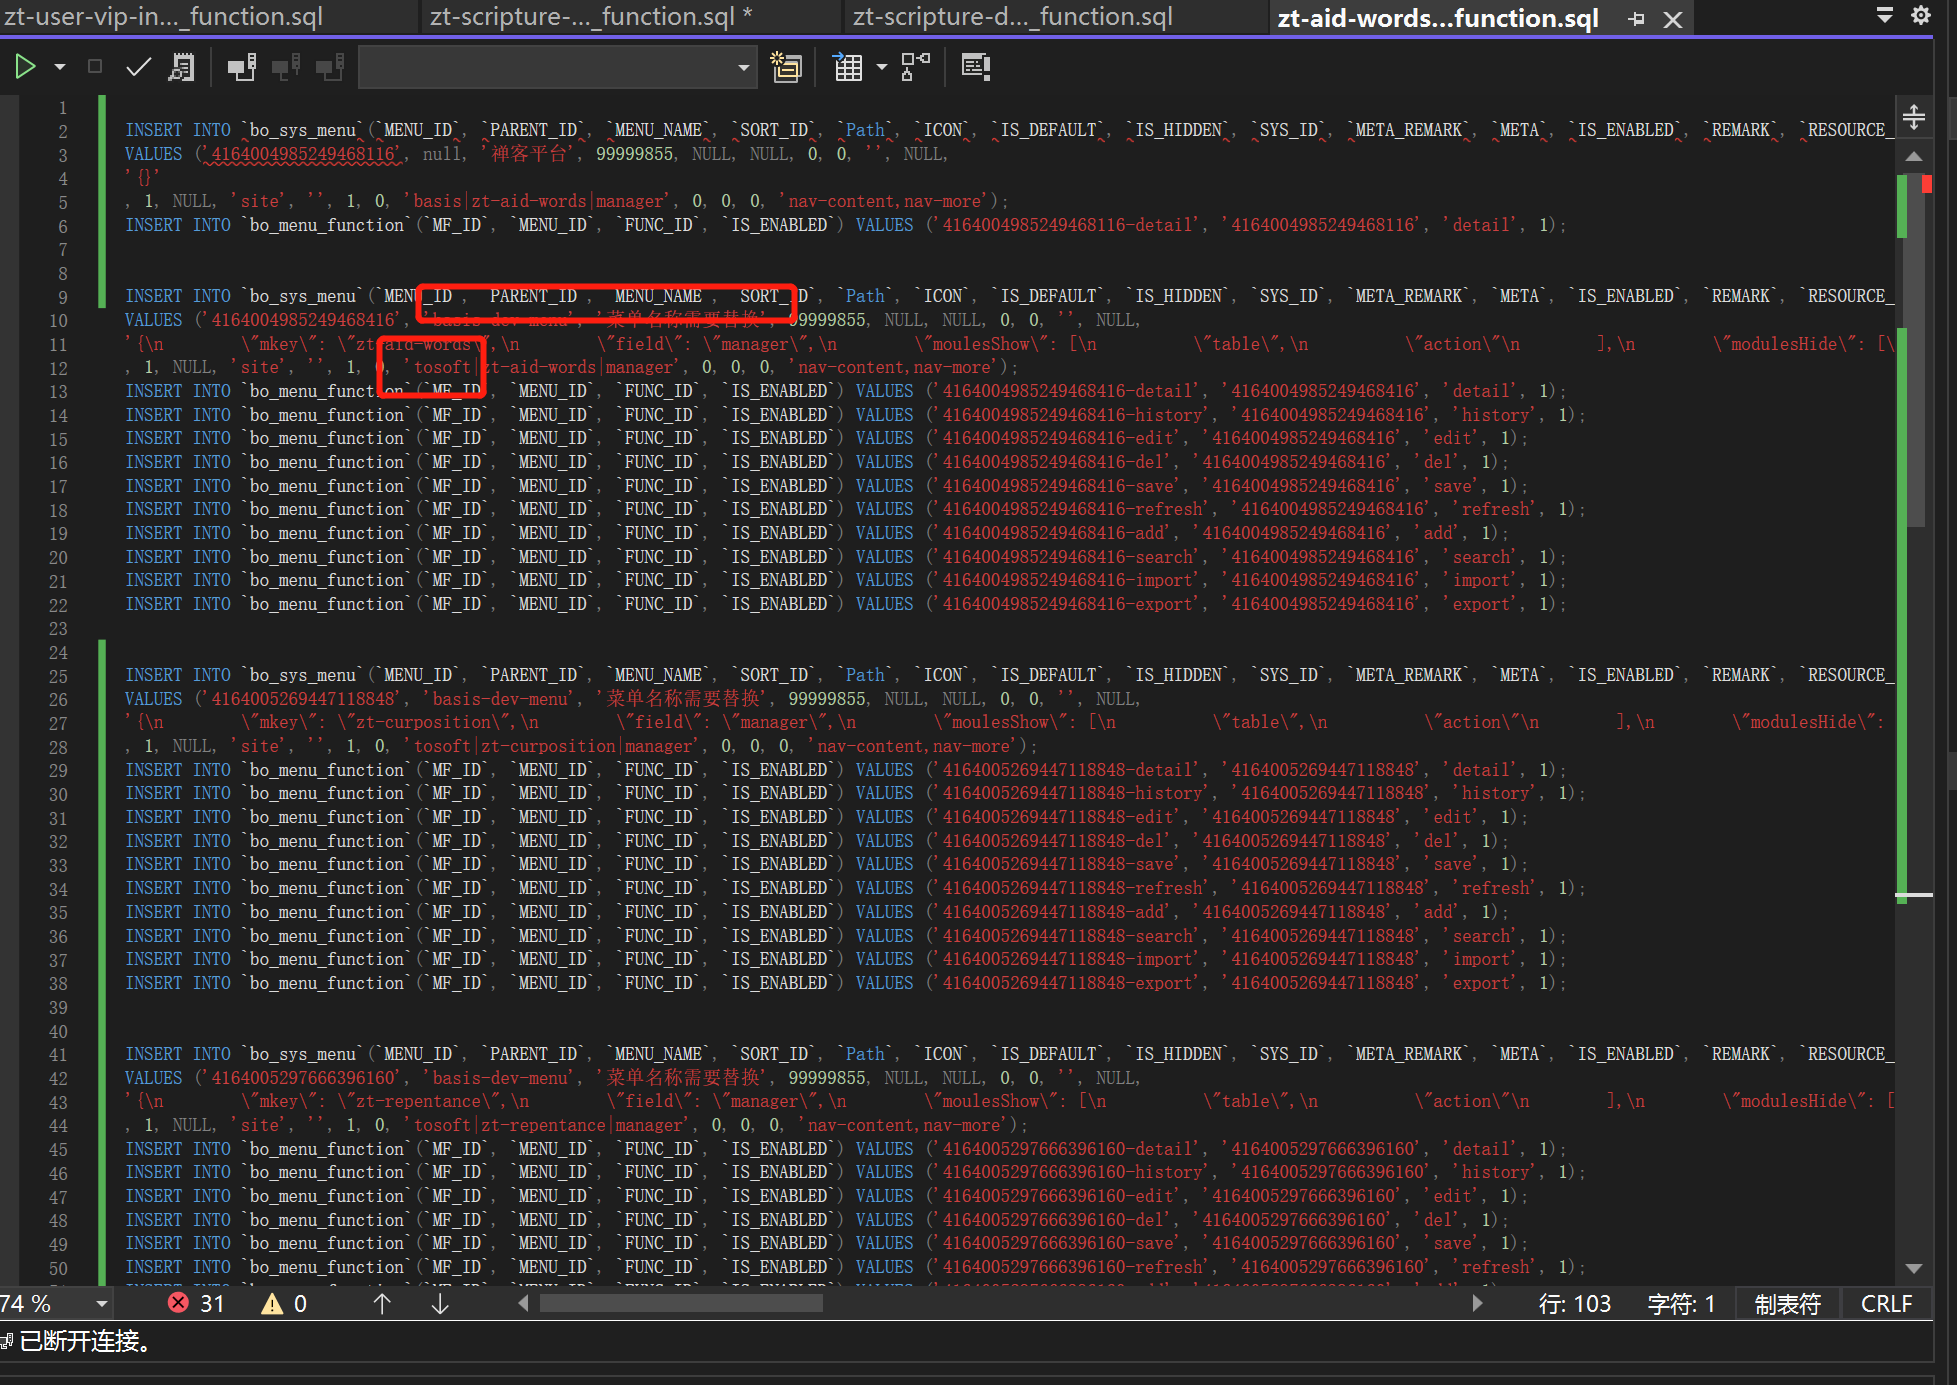Run the SQL query with the green Execute button
The width and height of the screenshot is (1957, 1385).
(25, 67)
